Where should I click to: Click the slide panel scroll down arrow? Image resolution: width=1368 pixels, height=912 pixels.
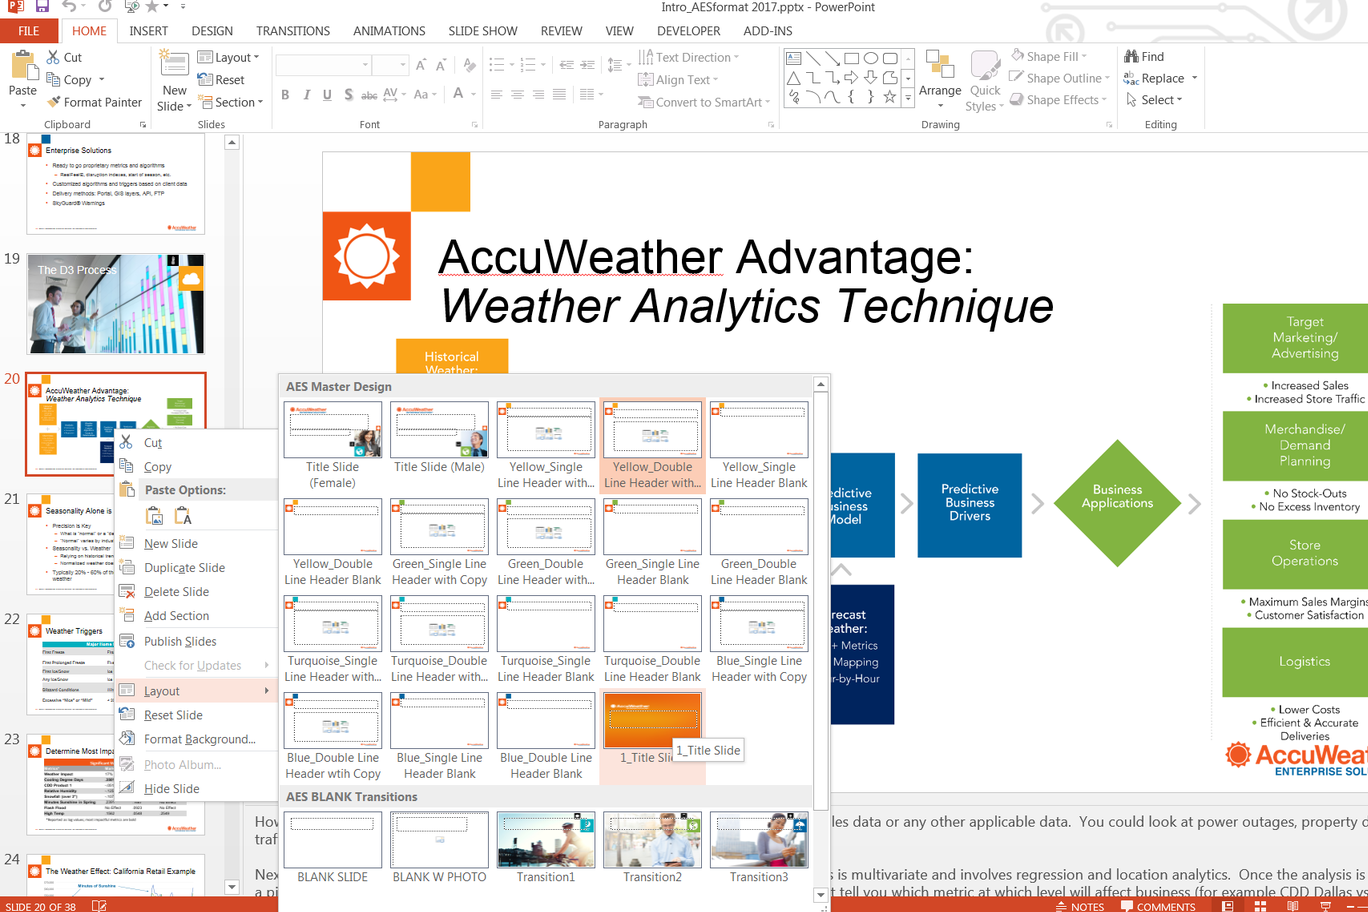click(x=231, y=887)
